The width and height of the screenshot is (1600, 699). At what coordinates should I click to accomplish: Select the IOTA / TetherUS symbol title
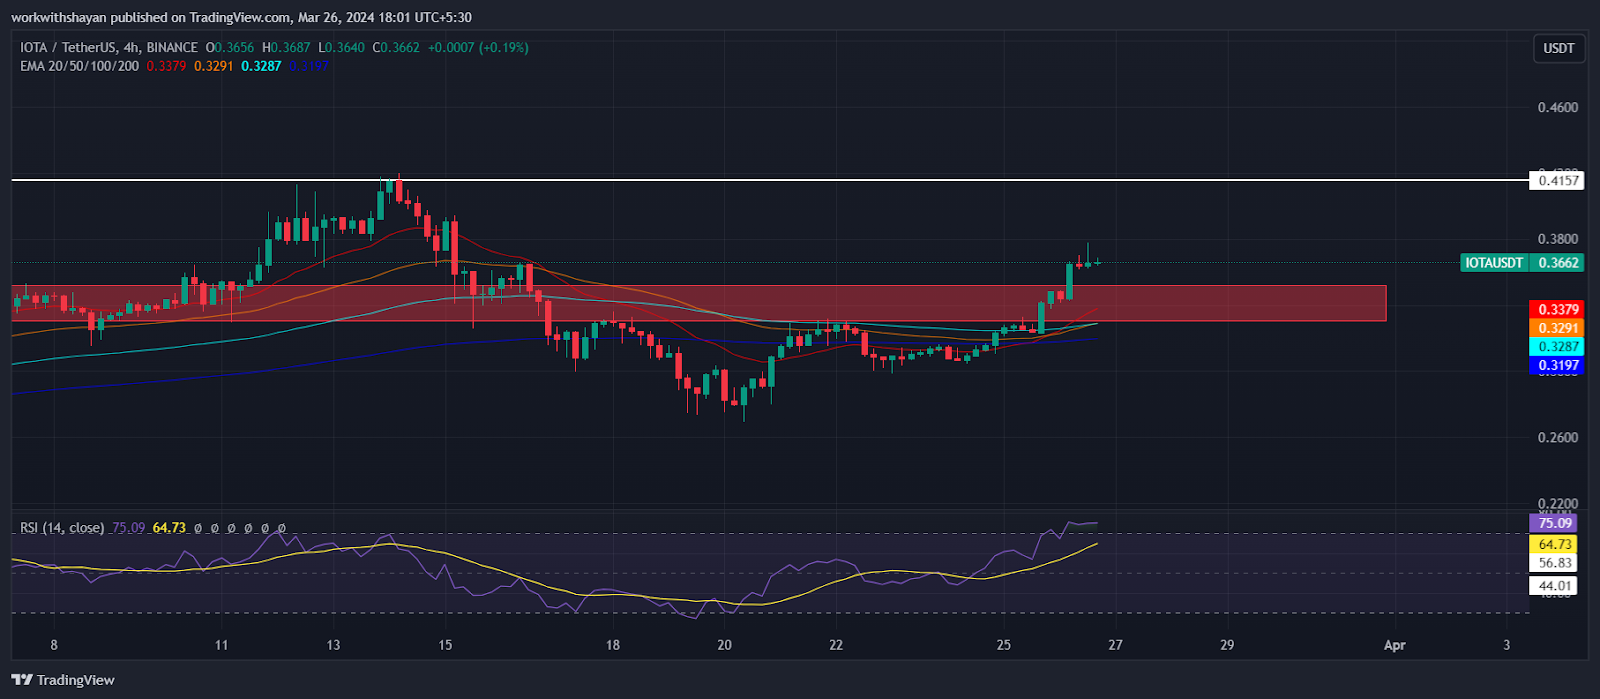[x=69, y=47]
